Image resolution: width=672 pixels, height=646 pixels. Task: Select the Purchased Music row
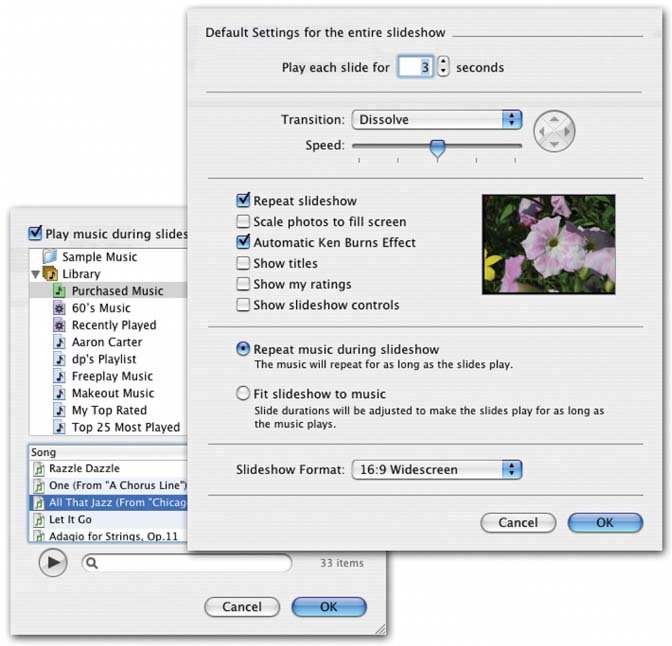pyautogui.click(x=108, y=291)
